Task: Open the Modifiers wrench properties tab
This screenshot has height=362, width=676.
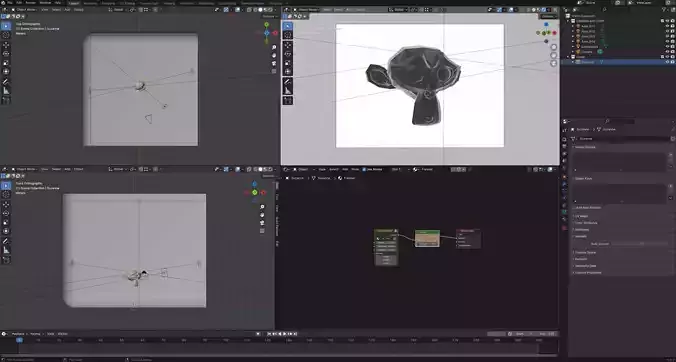Action: point(564,184)
